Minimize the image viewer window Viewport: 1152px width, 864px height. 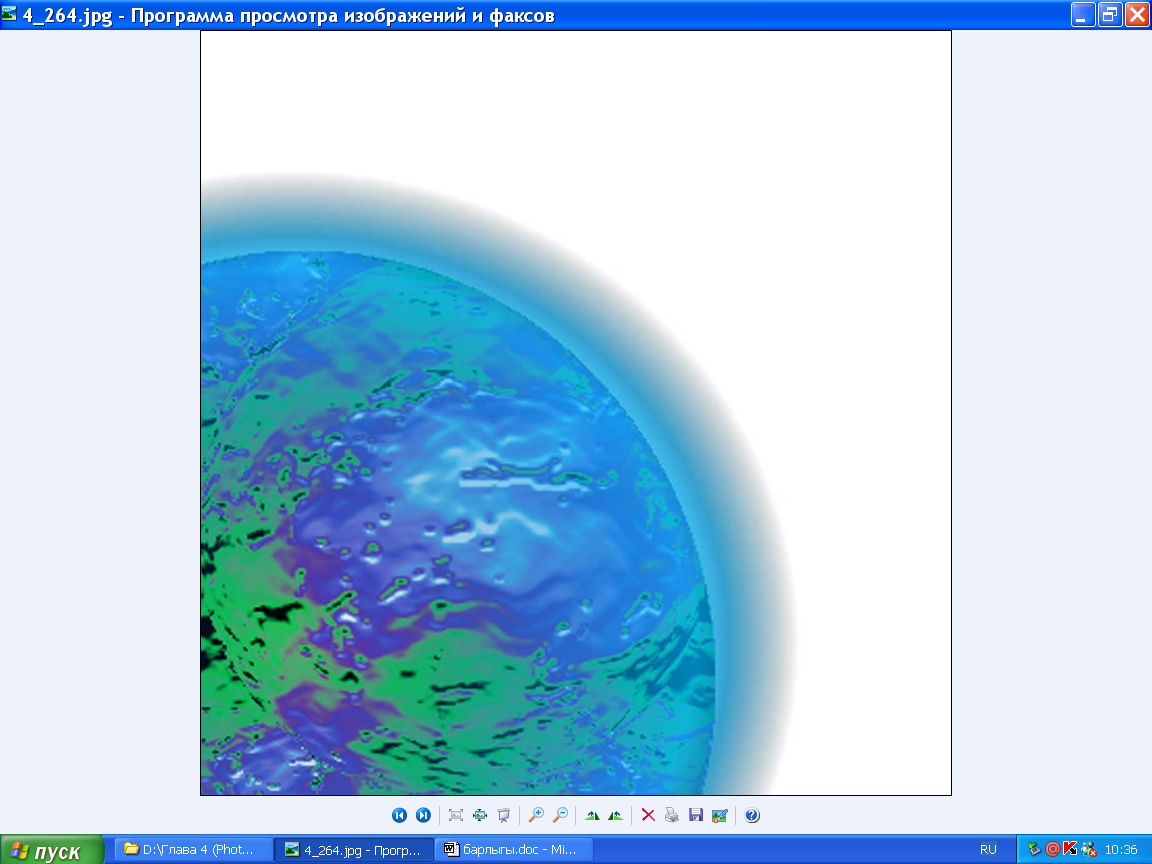(x=1083, y=14)
